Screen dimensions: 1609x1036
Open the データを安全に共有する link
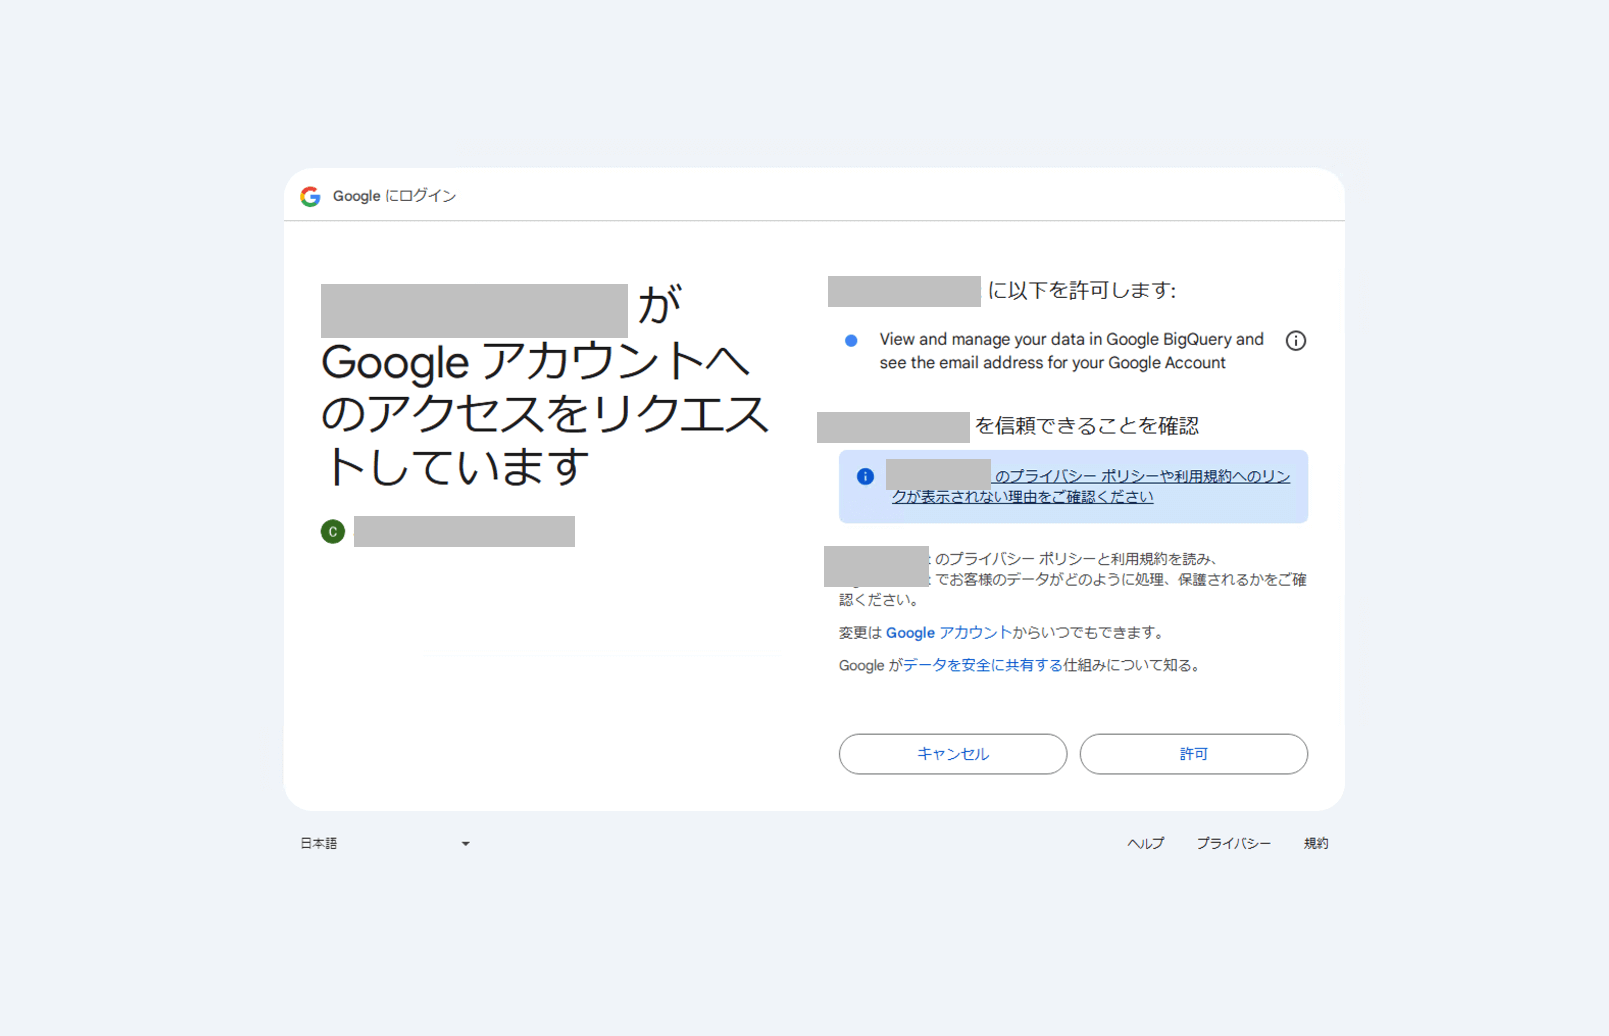983,666
